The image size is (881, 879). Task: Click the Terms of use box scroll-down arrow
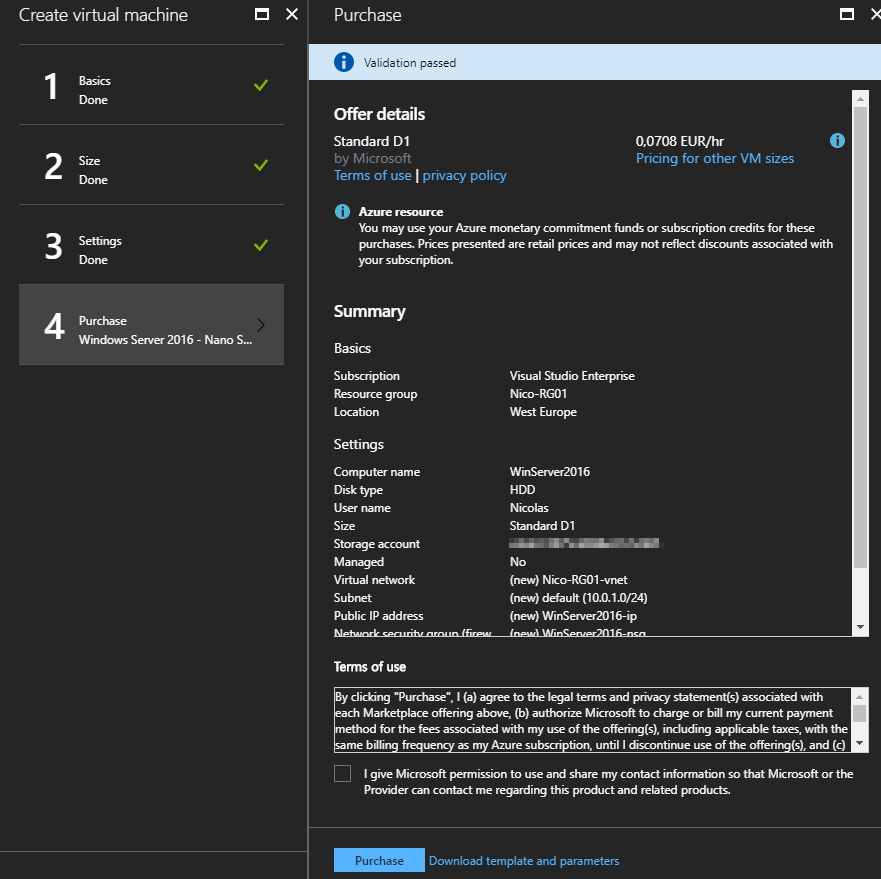click(x=859, y=743)
